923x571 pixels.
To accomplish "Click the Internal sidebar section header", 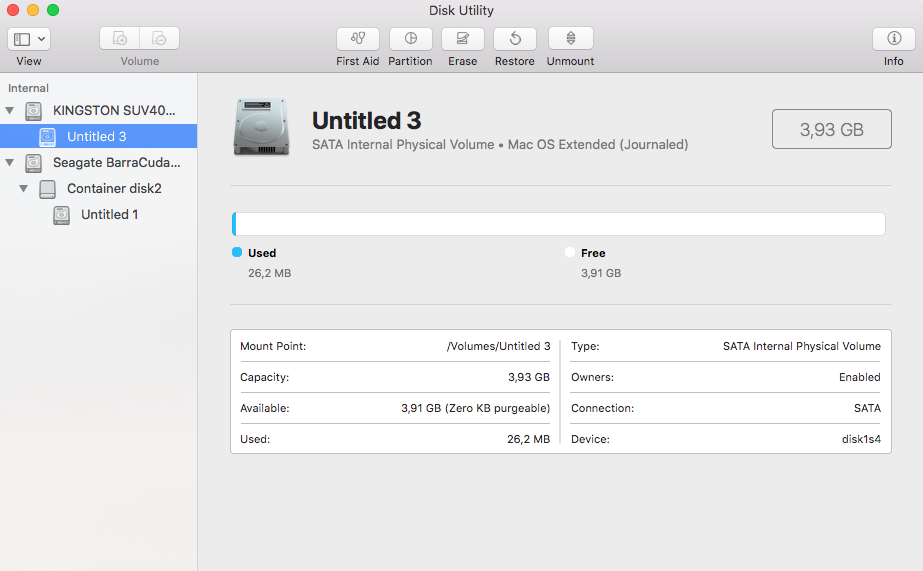I will coord(28,88).
